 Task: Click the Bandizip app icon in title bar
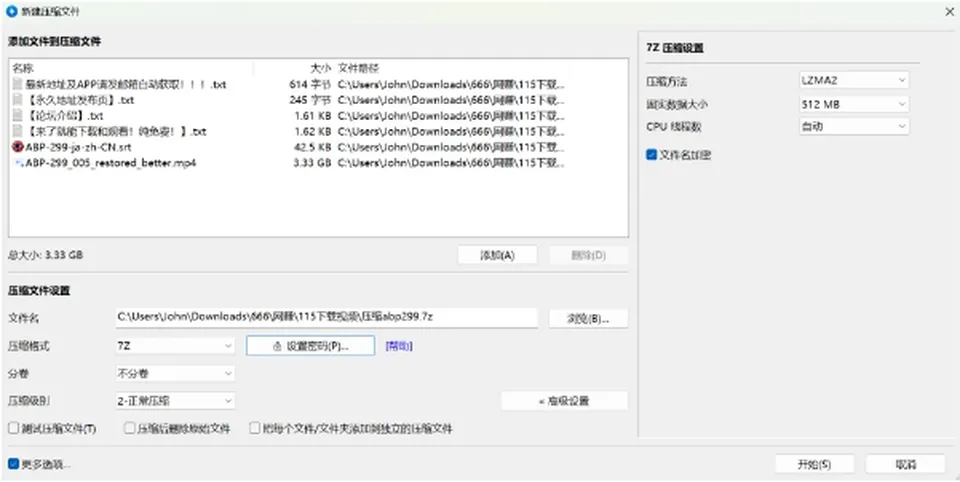(x=11, y=11)
